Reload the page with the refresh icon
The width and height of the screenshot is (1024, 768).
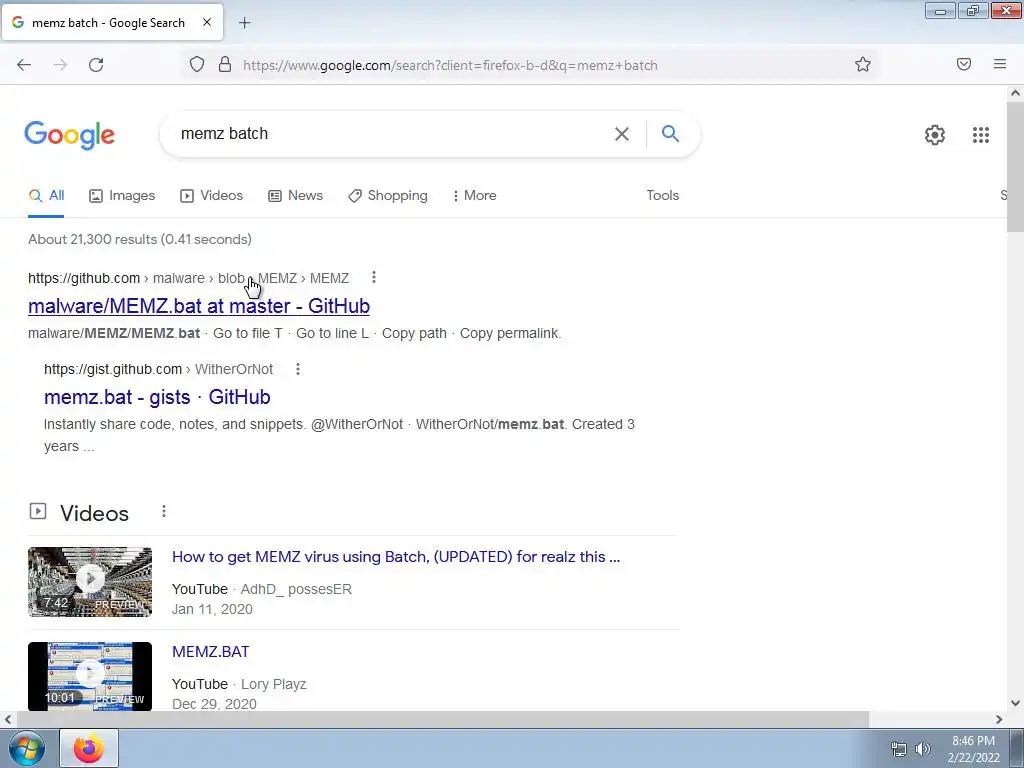pos(96,65)
